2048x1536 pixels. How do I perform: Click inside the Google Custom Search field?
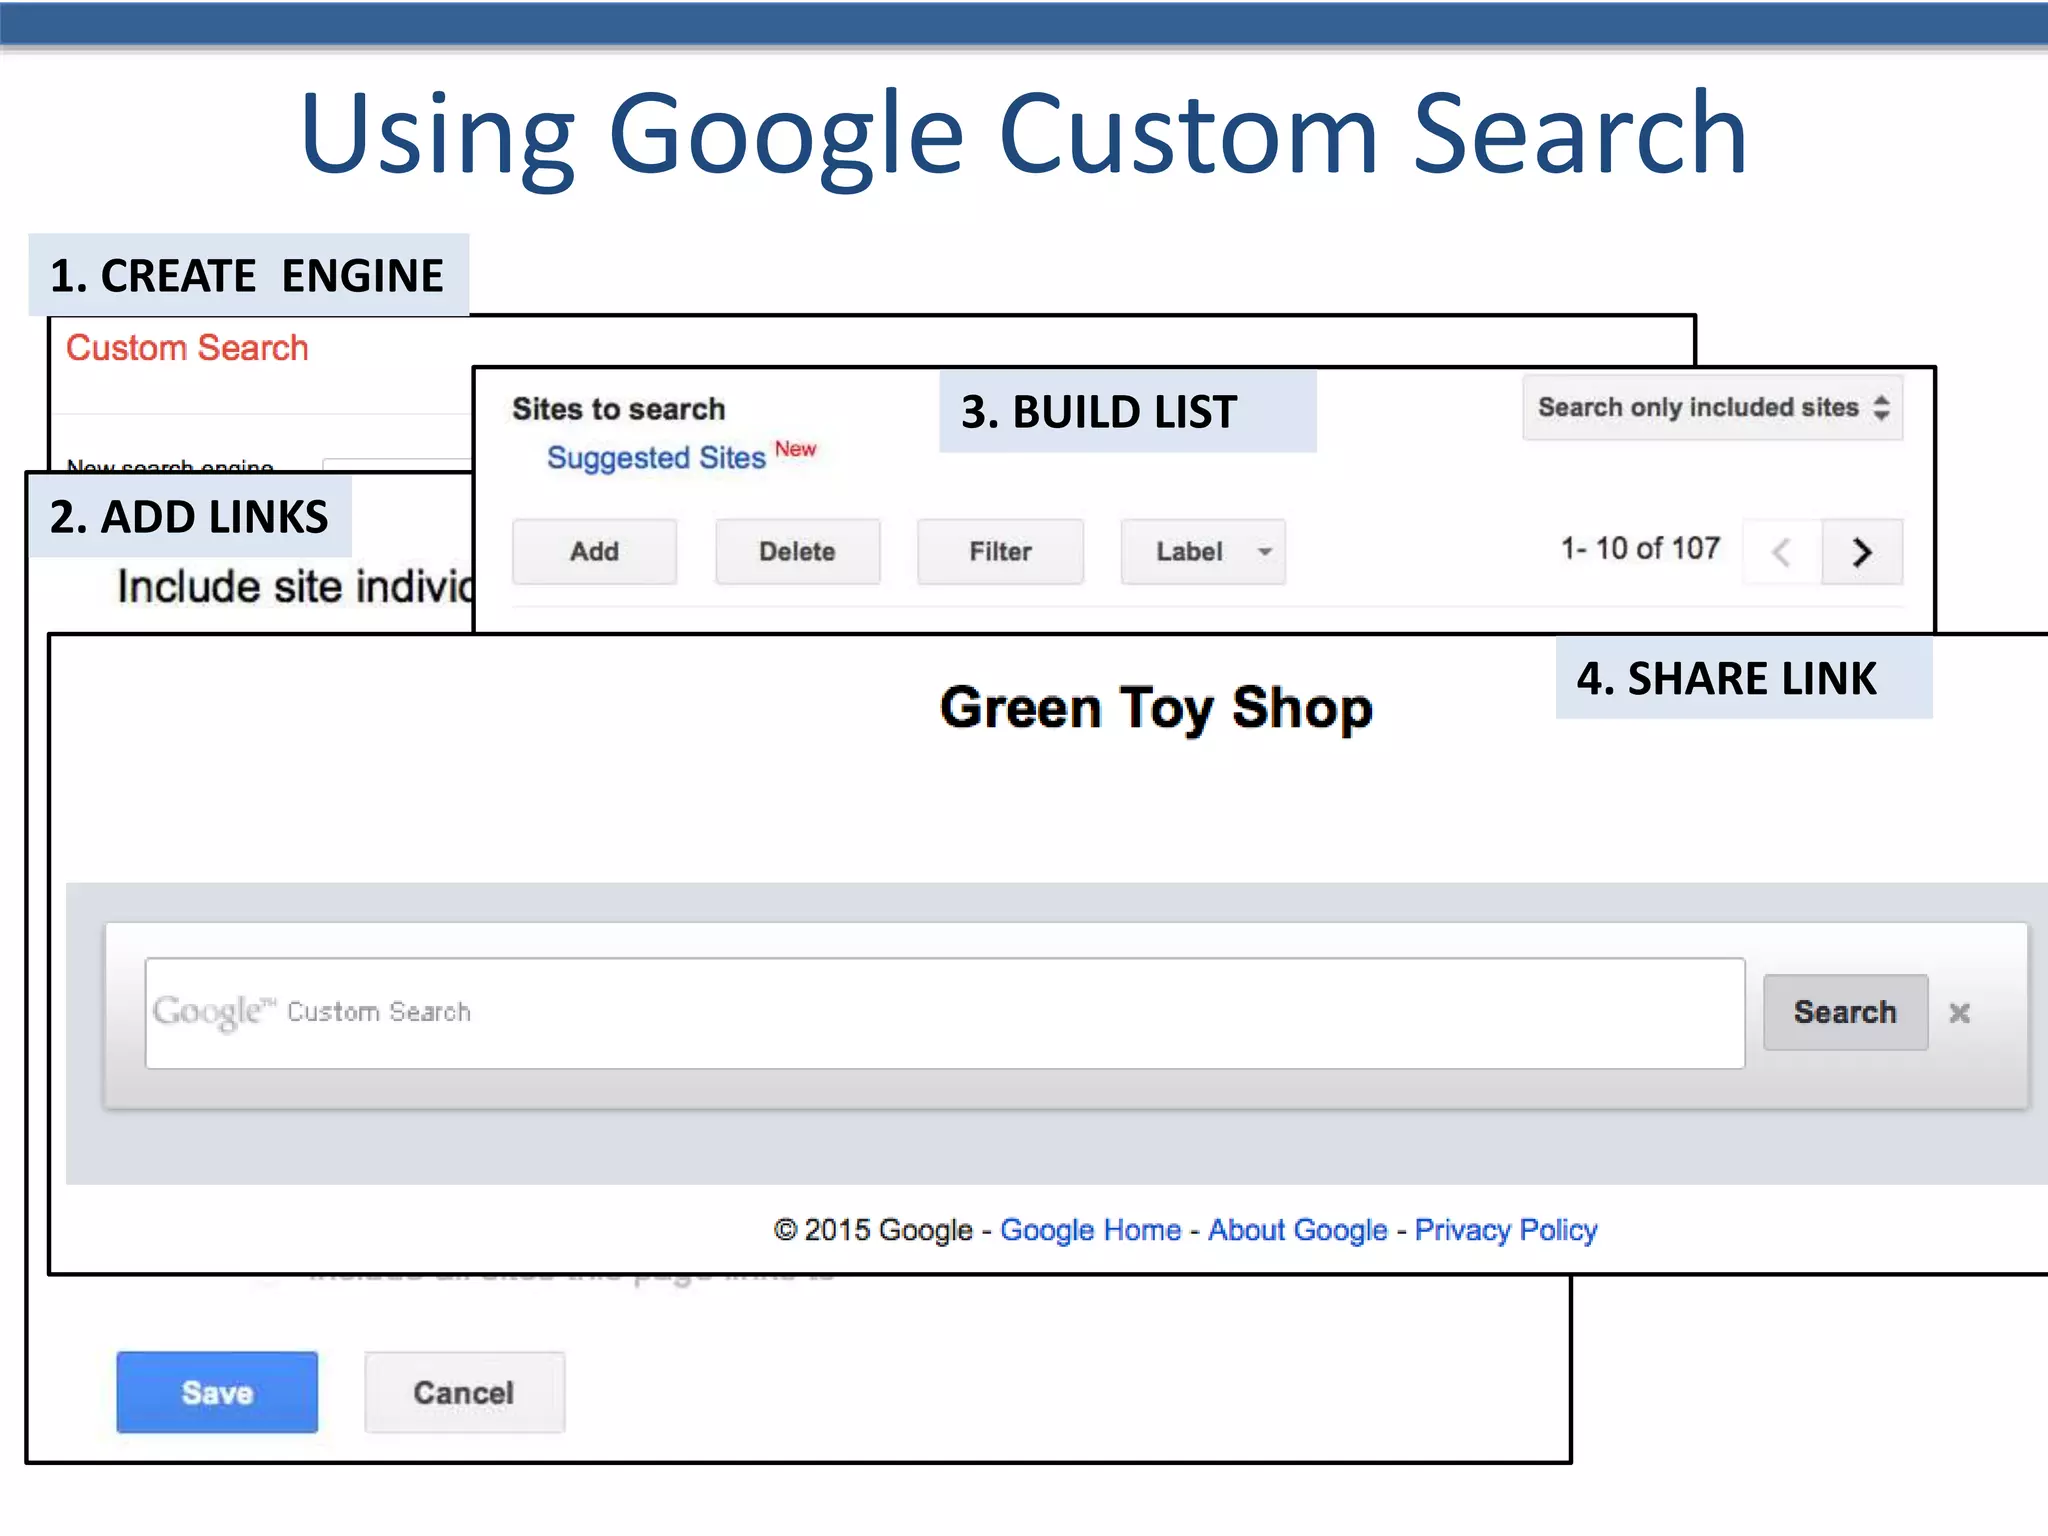[x=945, y=1013]
